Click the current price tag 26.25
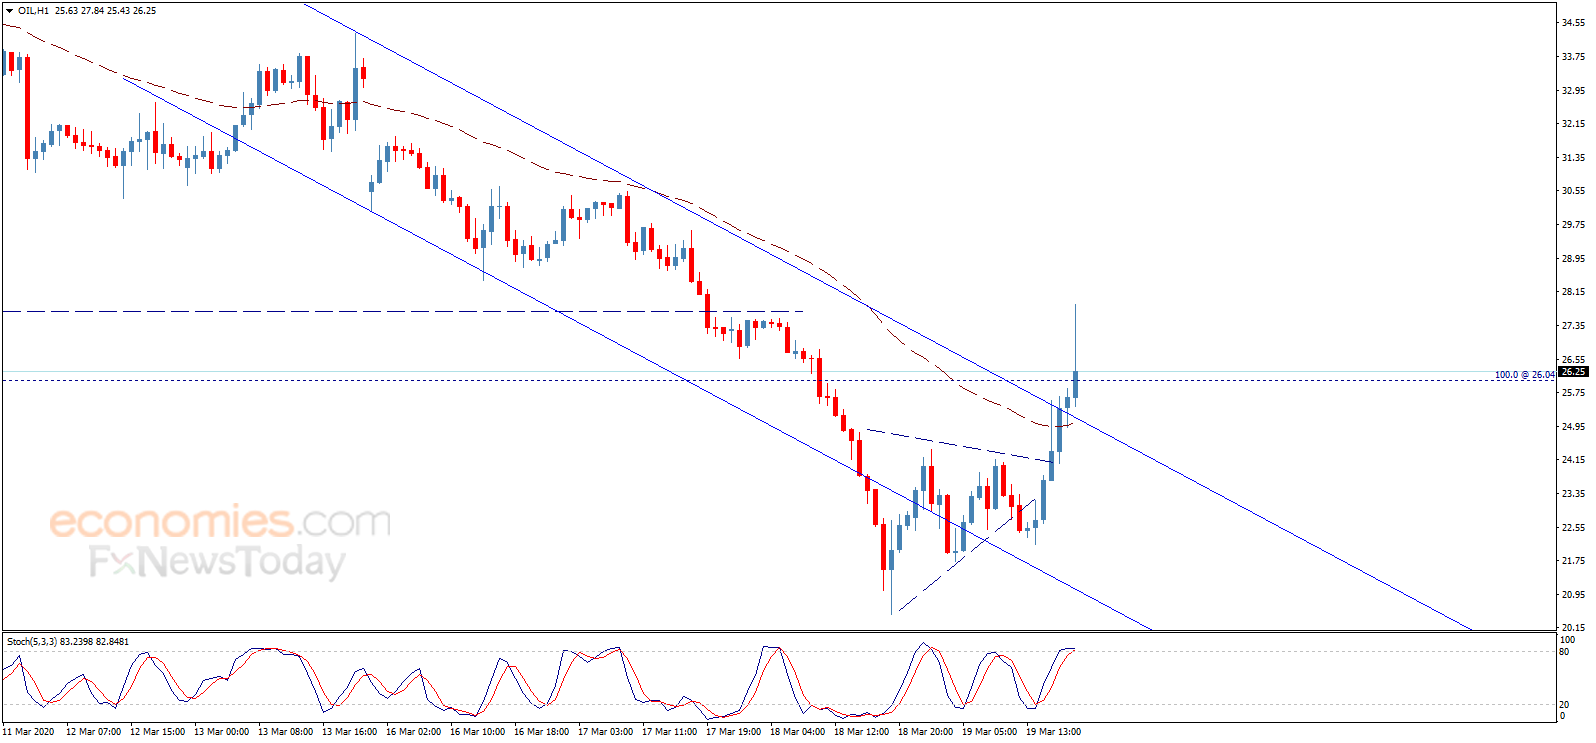Image resolution: width=1596 pixels, height=743 pixels. point(1574,372)
